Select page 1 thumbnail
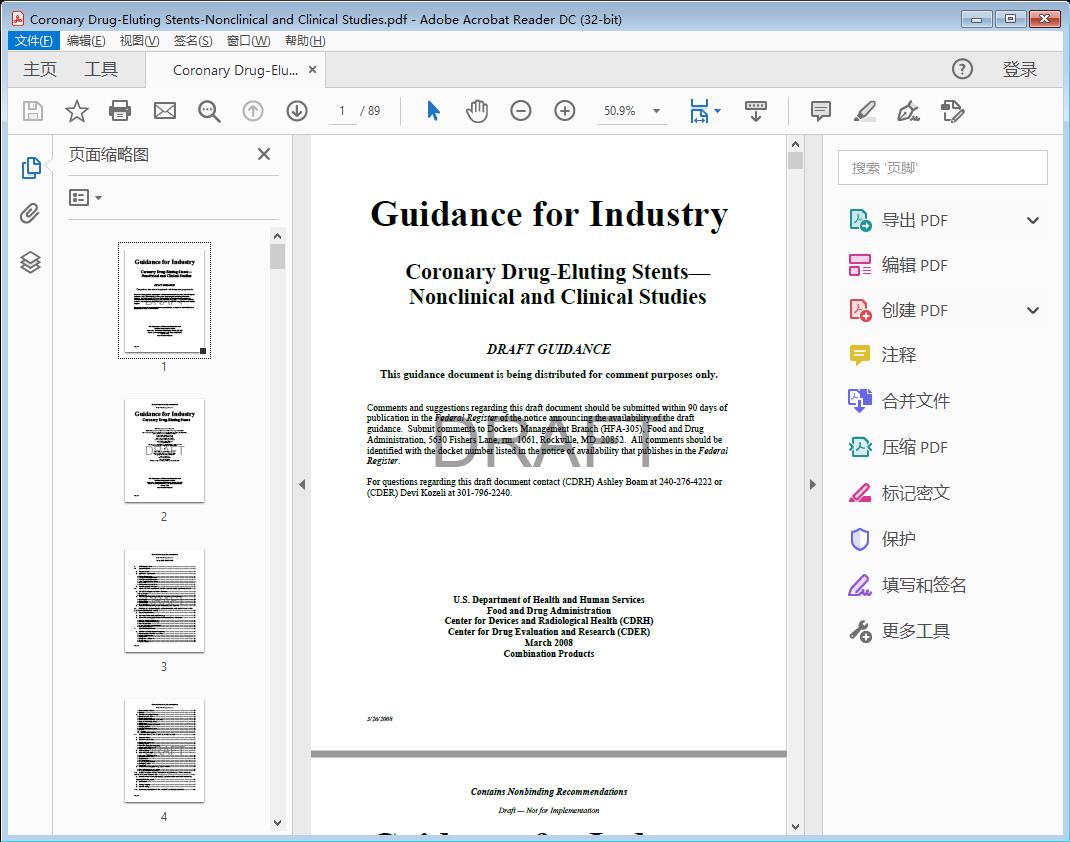The height and width of the screenshot is (842, 1070). 164,300
